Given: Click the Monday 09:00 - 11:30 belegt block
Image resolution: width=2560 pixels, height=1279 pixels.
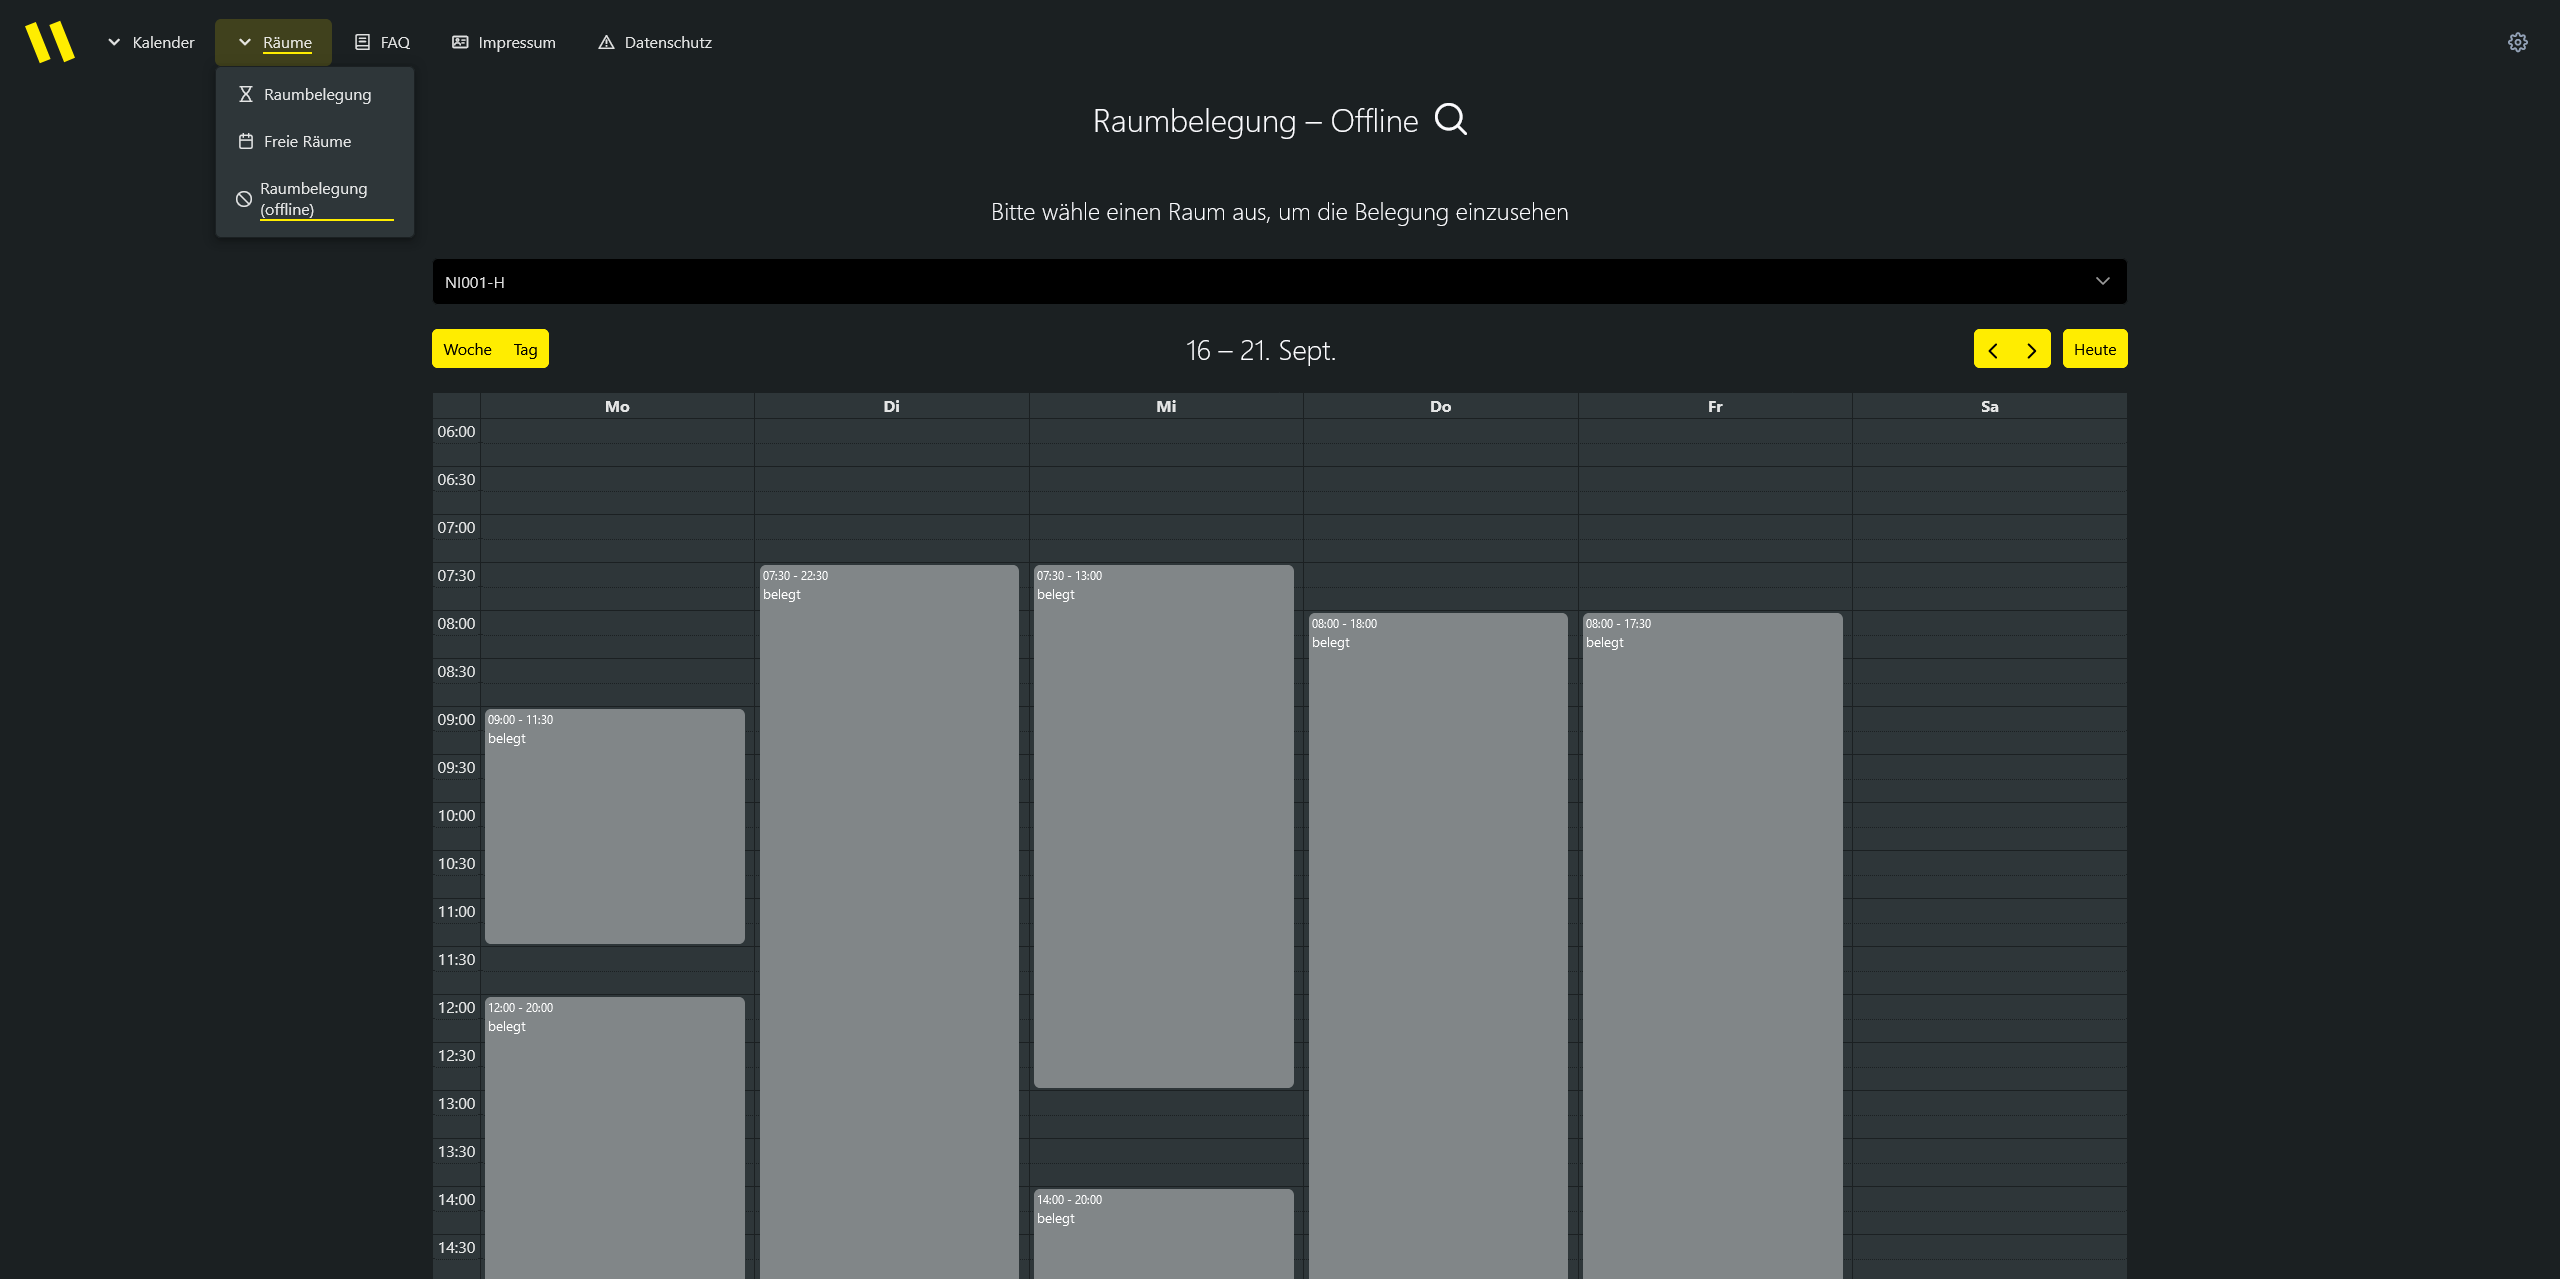Looking at the screenshot, I should (x=614, y=826).
